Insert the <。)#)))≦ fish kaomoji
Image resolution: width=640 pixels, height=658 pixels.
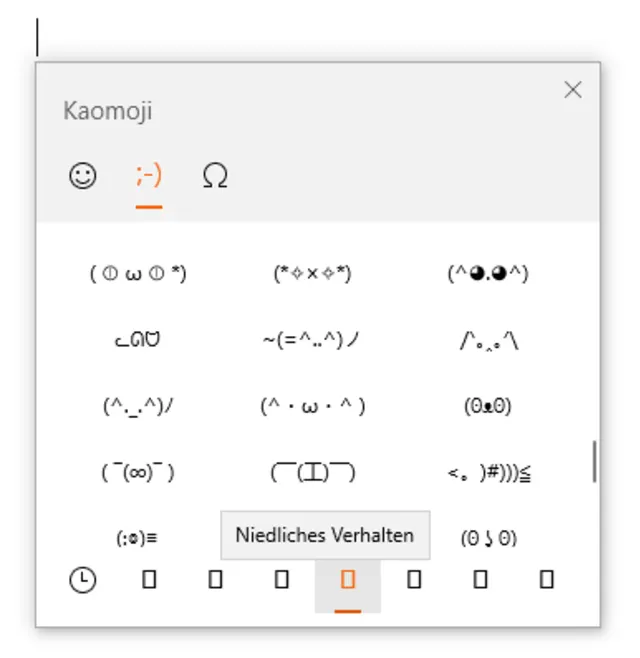(488, 472)
